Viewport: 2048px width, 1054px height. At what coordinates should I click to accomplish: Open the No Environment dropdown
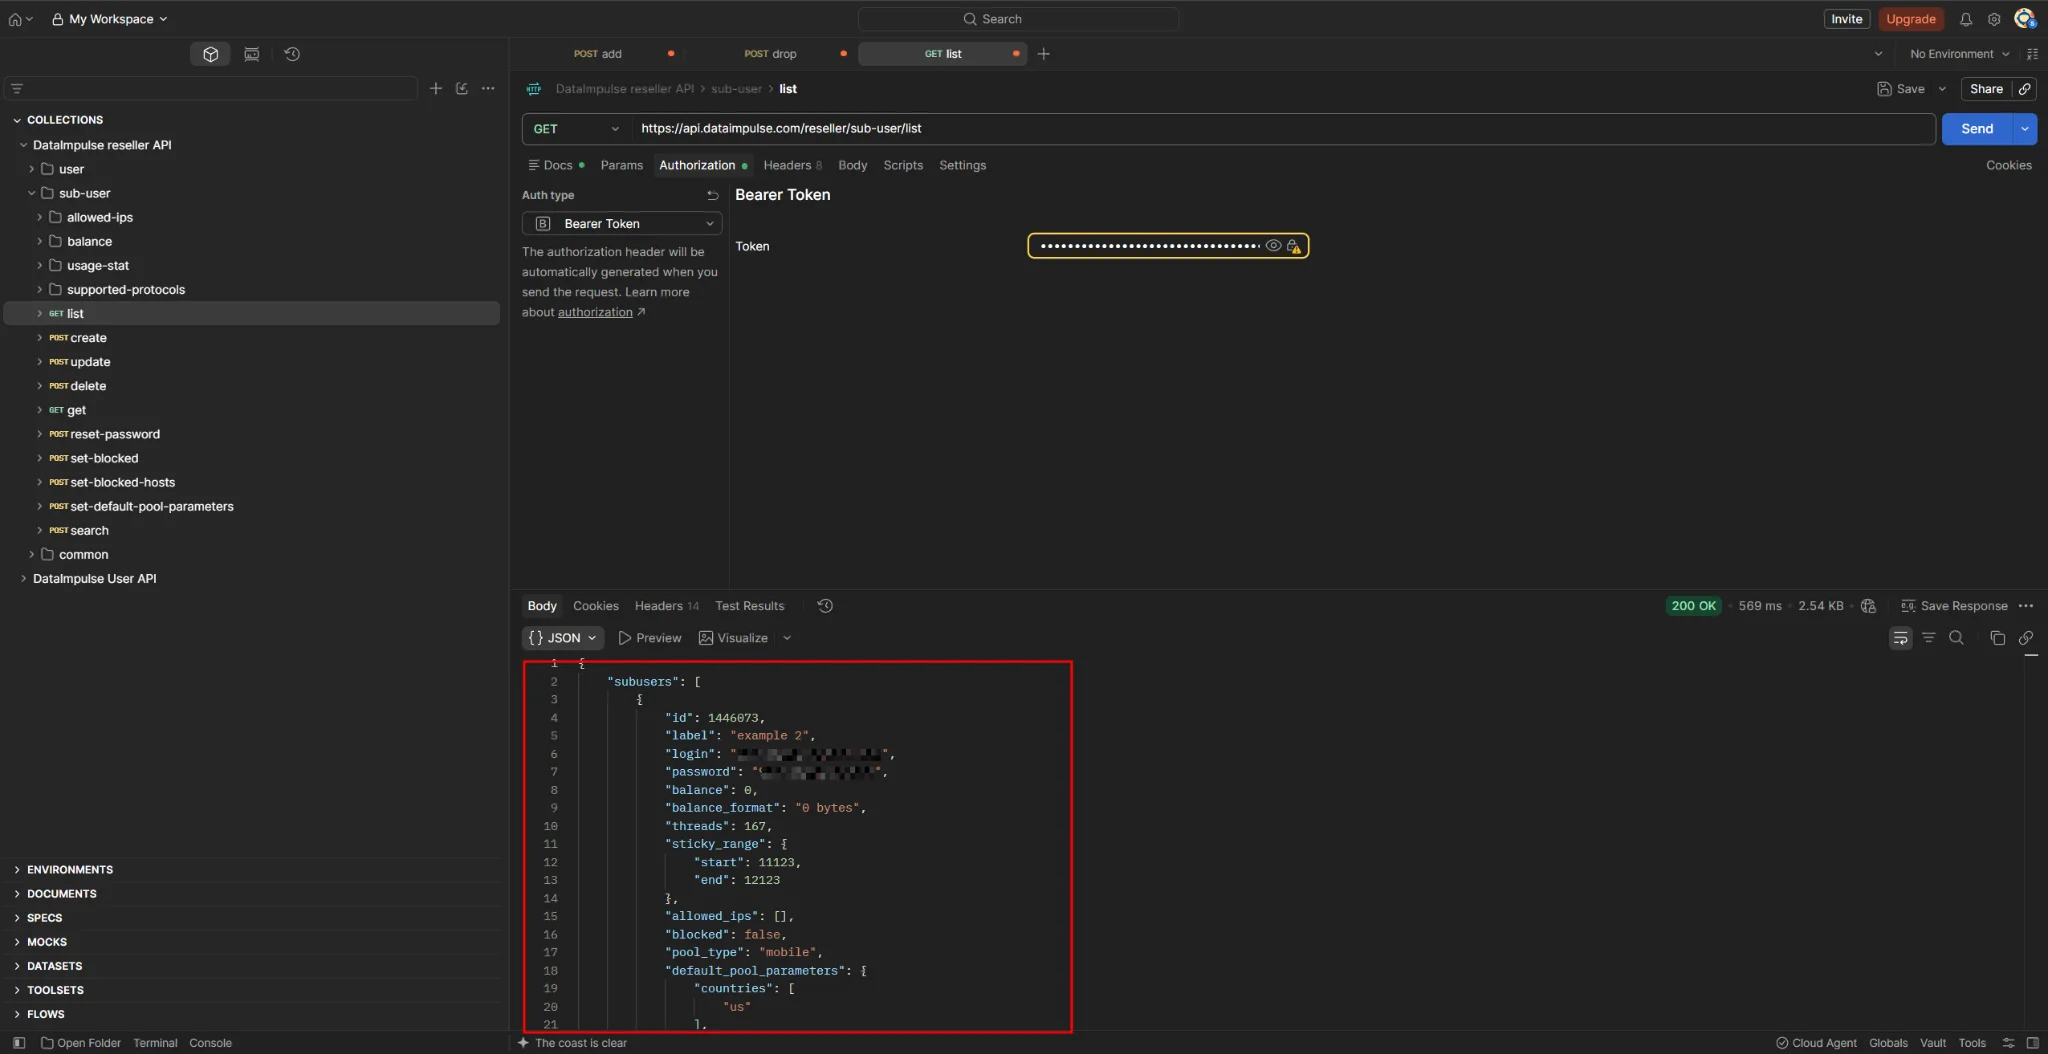tap(1959, 54)
